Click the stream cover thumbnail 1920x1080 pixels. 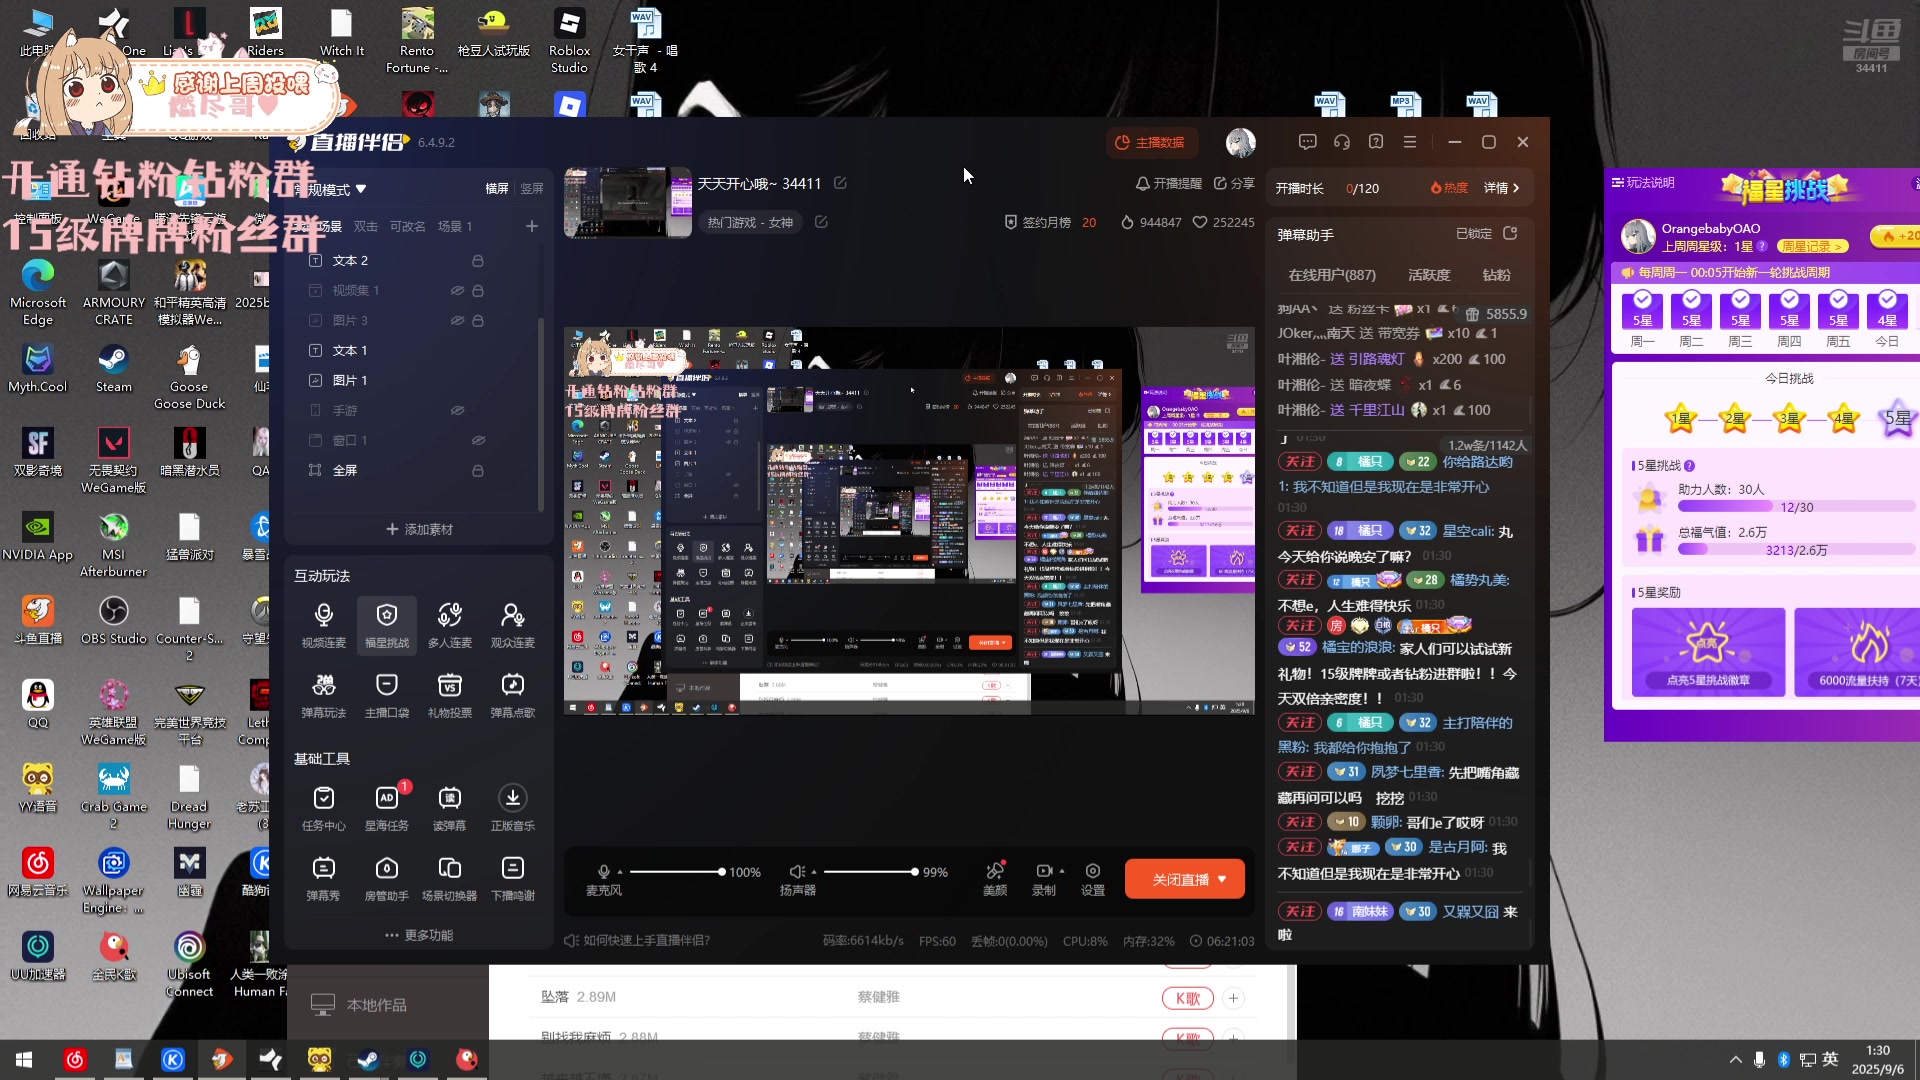click(627, 203)
